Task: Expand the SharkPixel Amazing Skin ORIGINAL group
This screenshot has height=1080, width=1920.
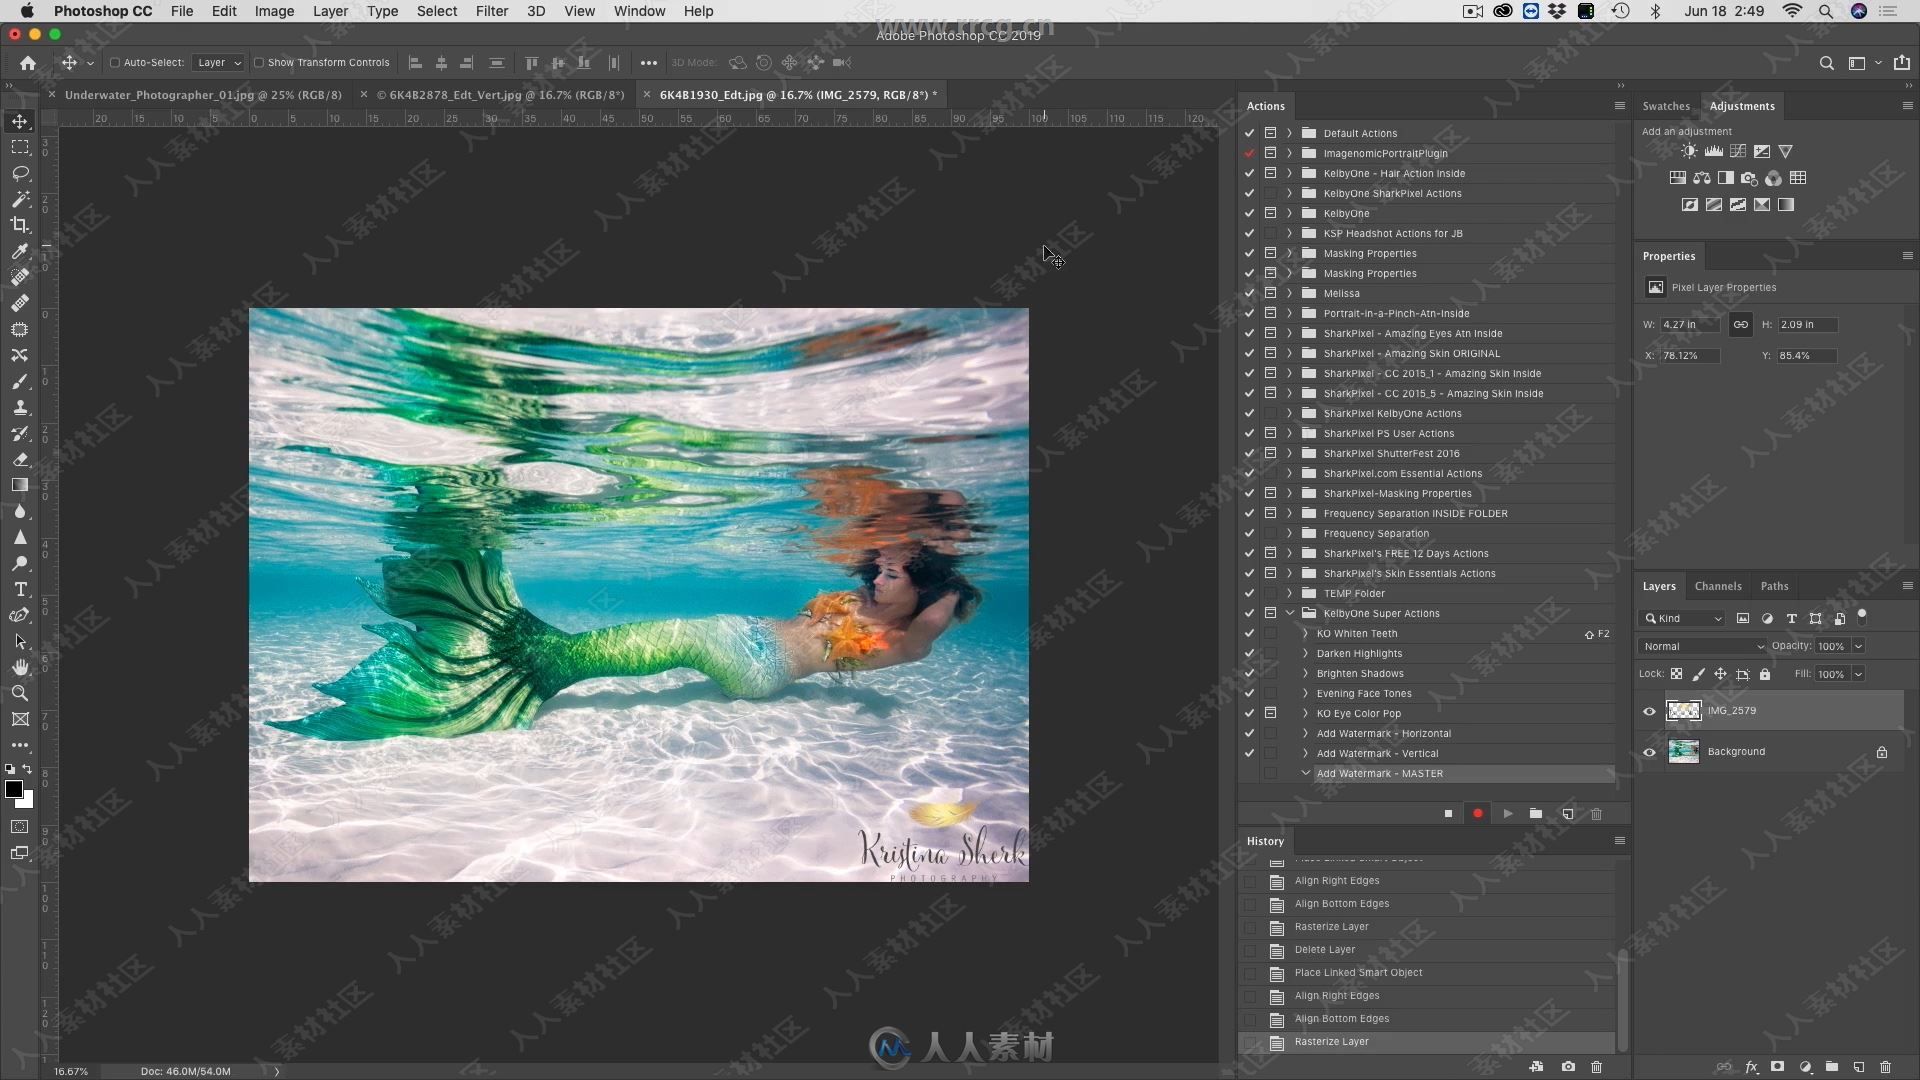Action: [1291, 352]
